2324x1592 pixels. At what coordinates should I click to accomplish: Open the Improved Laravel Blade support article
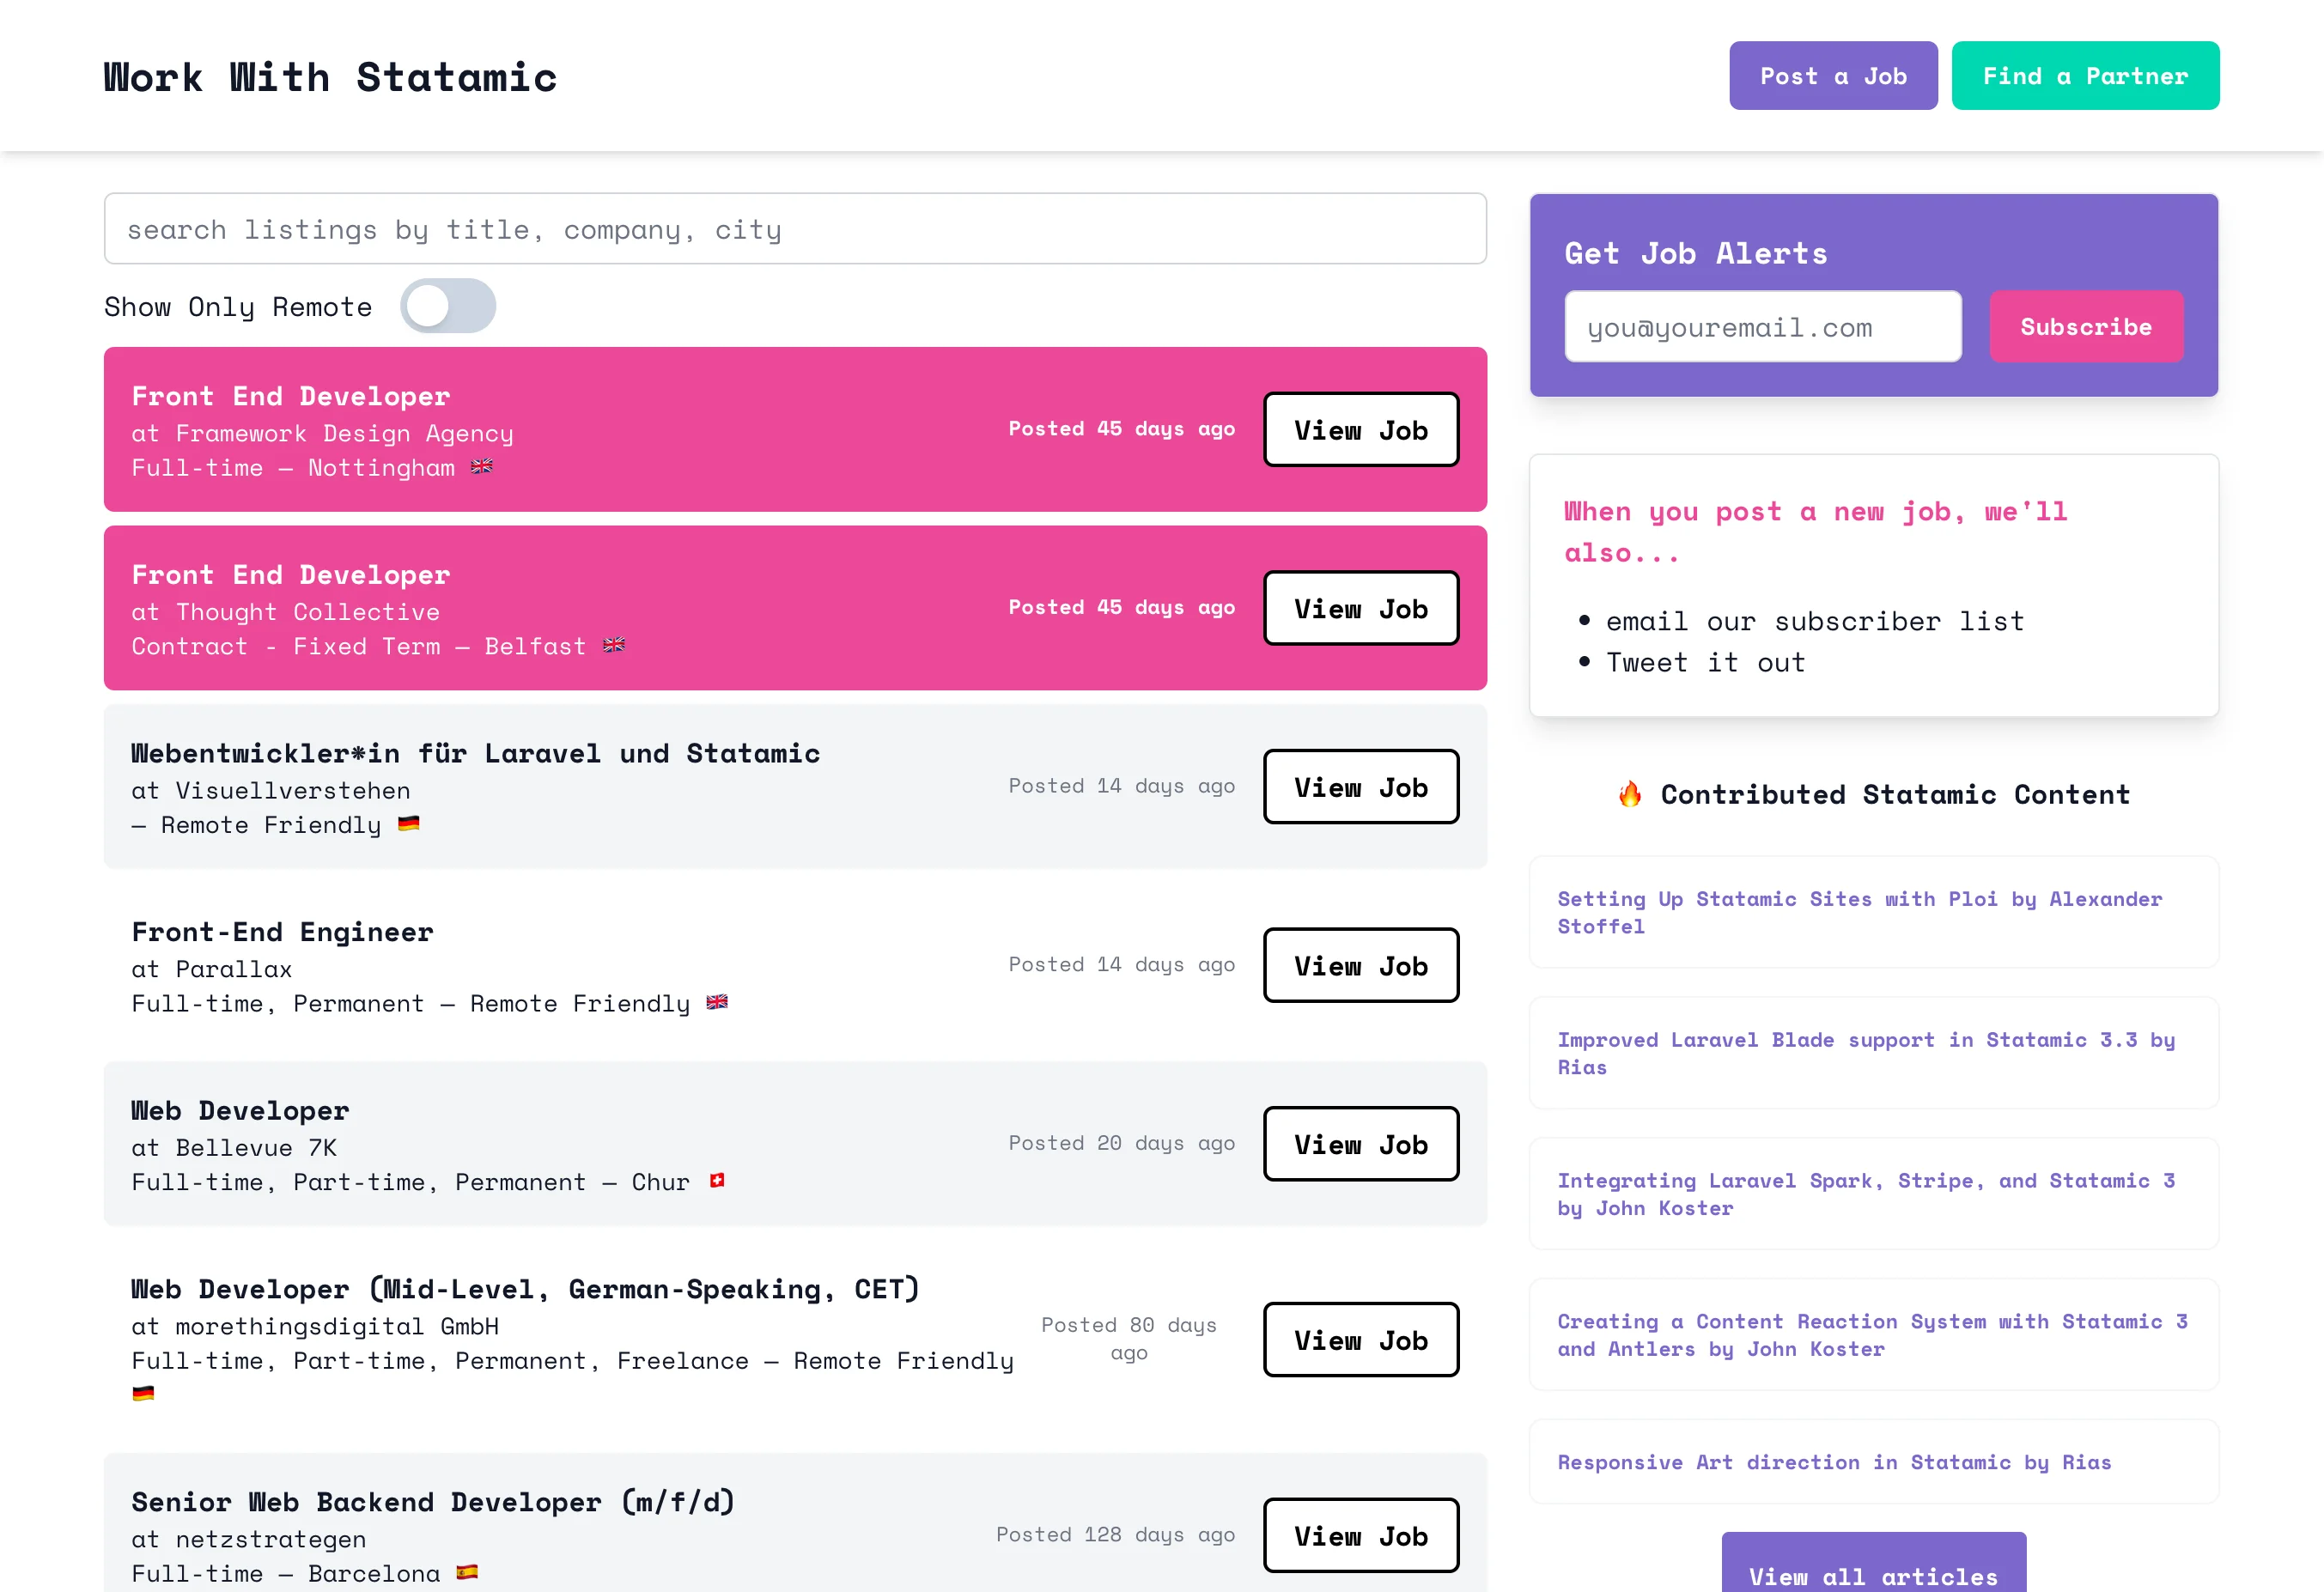click(x=1874, y=1053)
